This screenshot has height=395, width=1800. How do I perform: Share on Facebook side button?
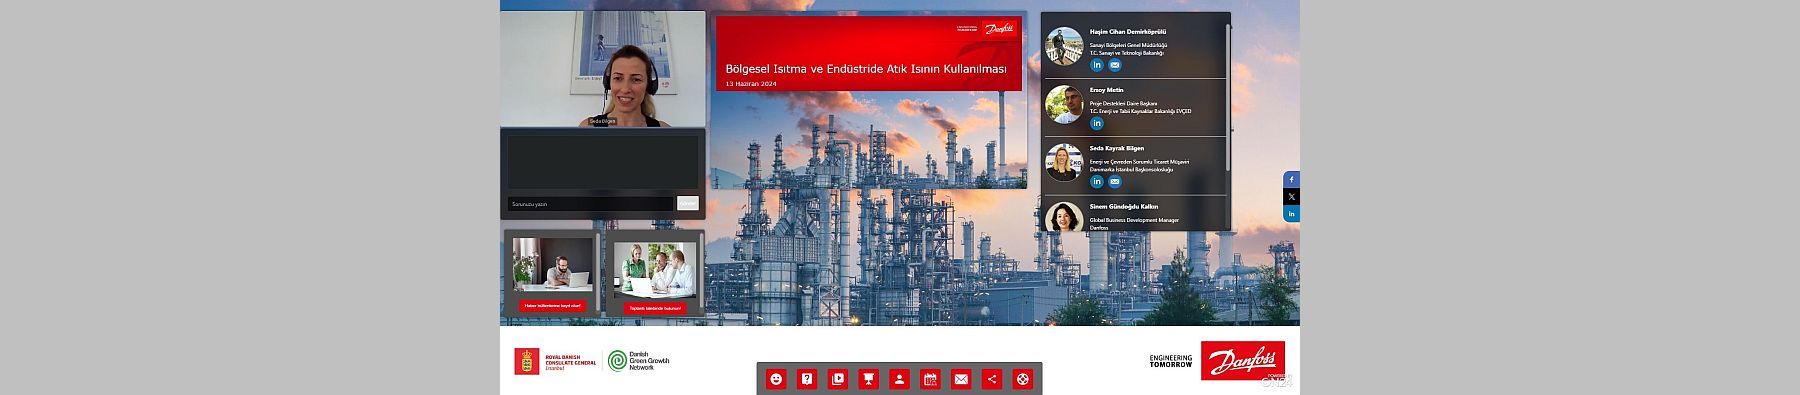tap(1291, 180)
